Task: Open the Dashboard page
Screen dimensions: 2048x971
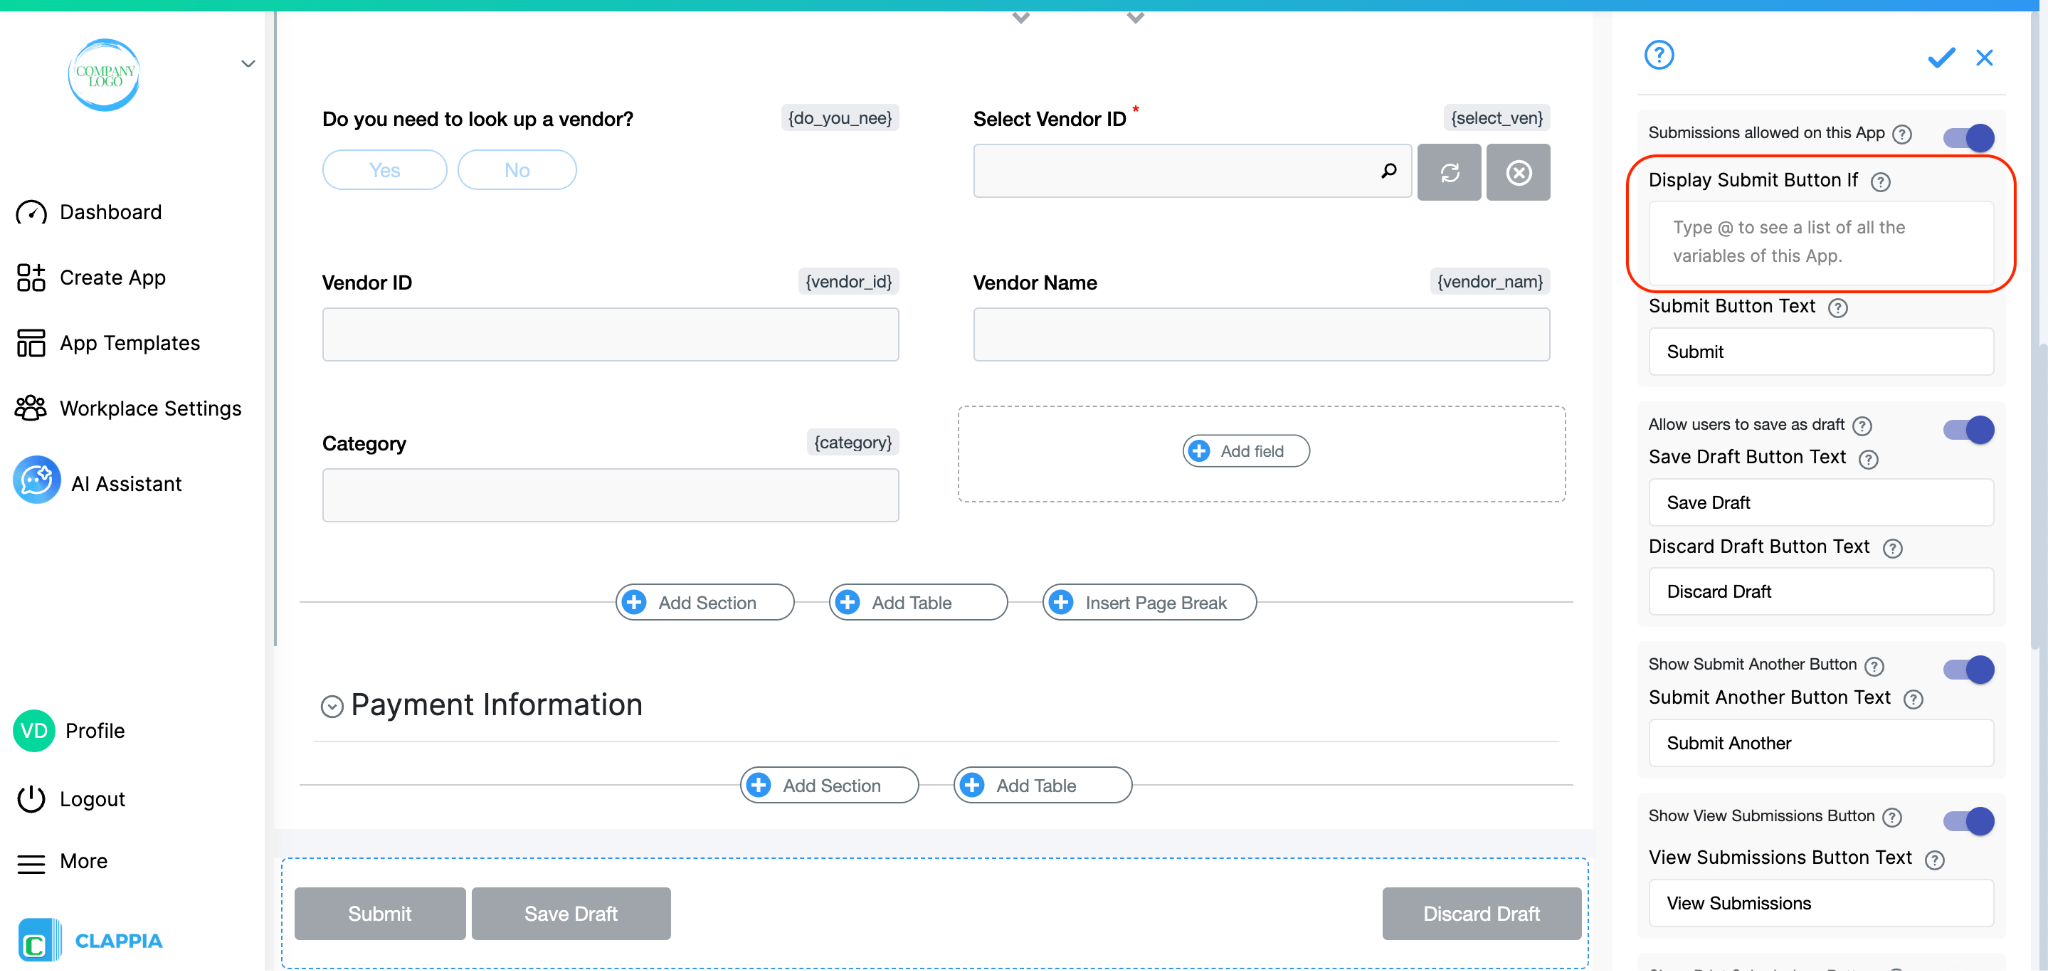Action: pyautogui.click(x=89, y=212)
